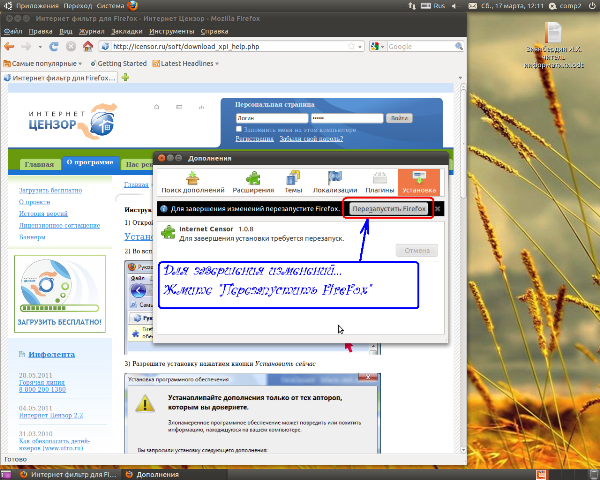600x480 pixels.
Task: Click the bookmark star in the address bar
Action: tap(351, 46)
